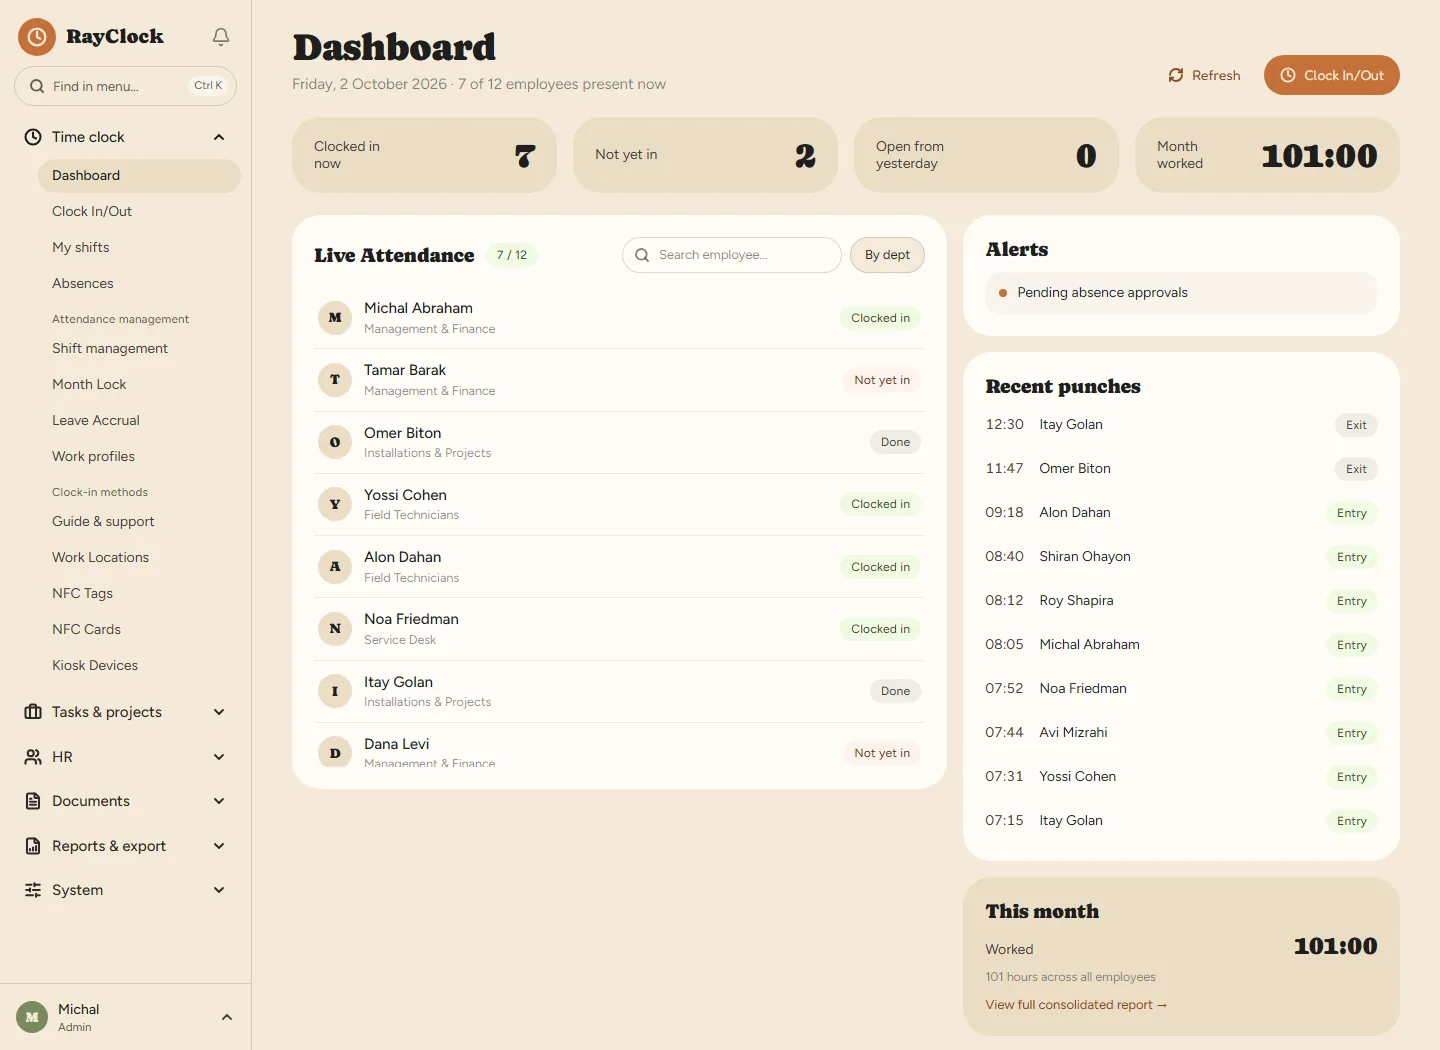Click the Reports & export icon
Screen dimensions: 1440x1050
pos(33,846)
